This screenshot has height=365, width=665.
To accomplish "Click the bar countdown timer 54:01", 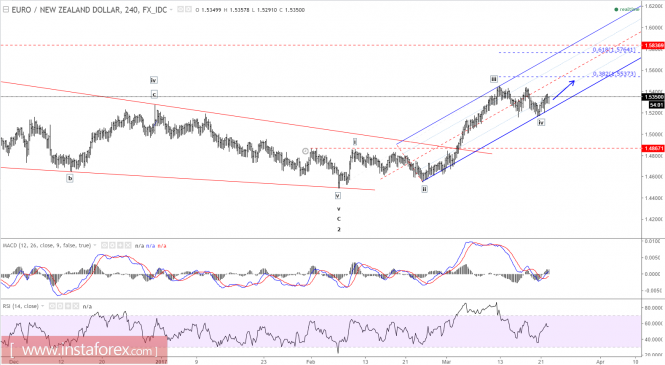I will point(656,105).
